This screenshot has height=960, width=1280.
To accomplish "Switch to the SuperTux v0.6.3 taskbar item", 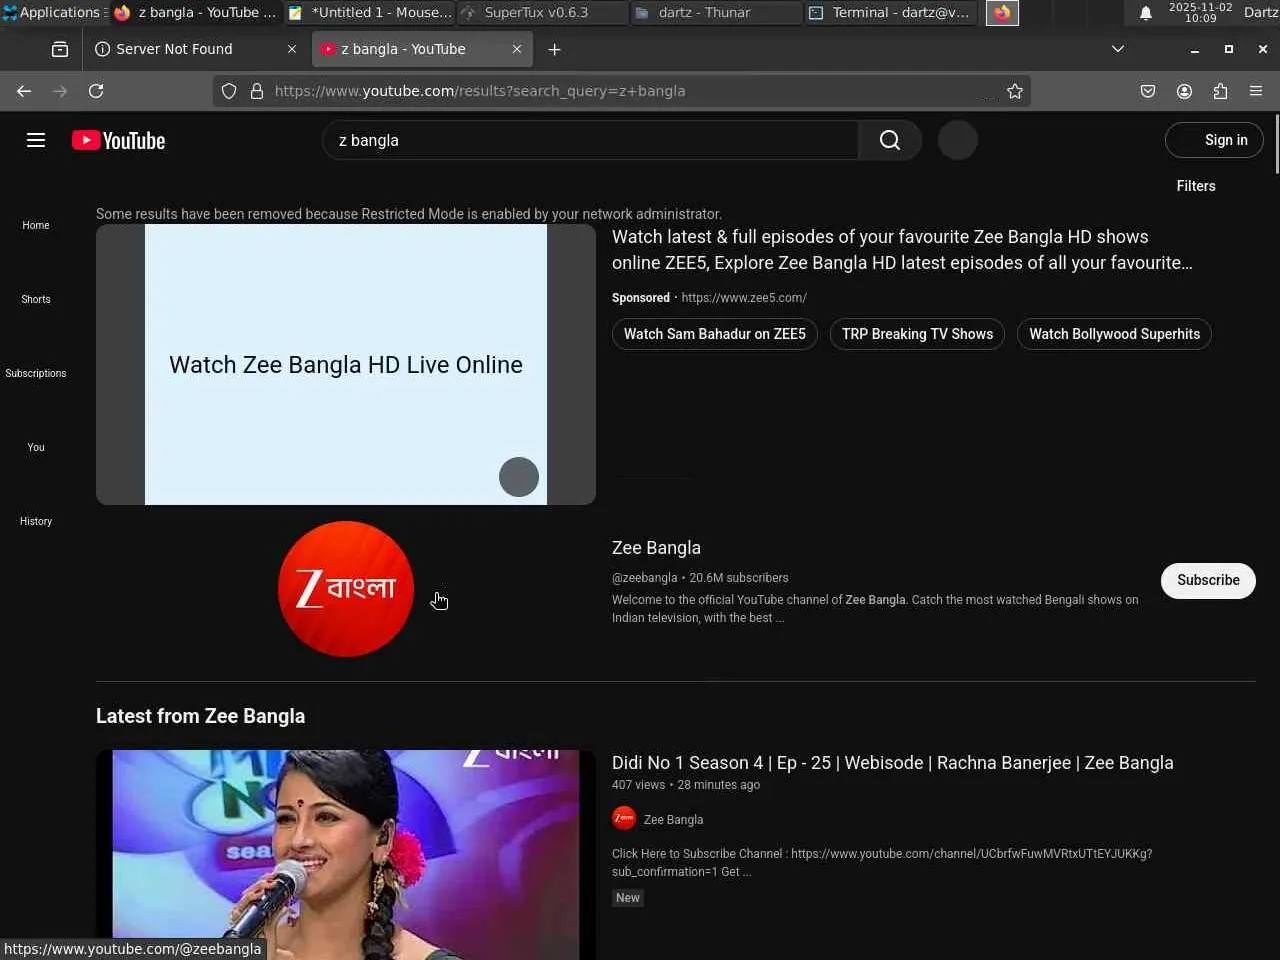I will coord(542,13).
